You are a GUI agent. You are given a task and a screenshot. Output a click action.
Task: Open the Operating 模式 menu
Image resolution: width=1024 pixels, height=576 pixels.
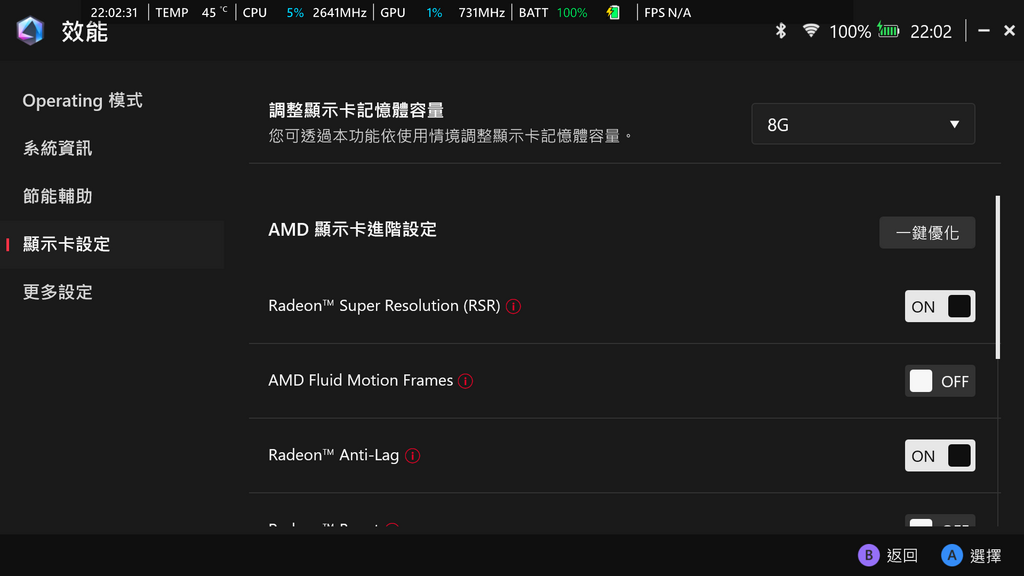pyautogui.click(x=82, y=101)
